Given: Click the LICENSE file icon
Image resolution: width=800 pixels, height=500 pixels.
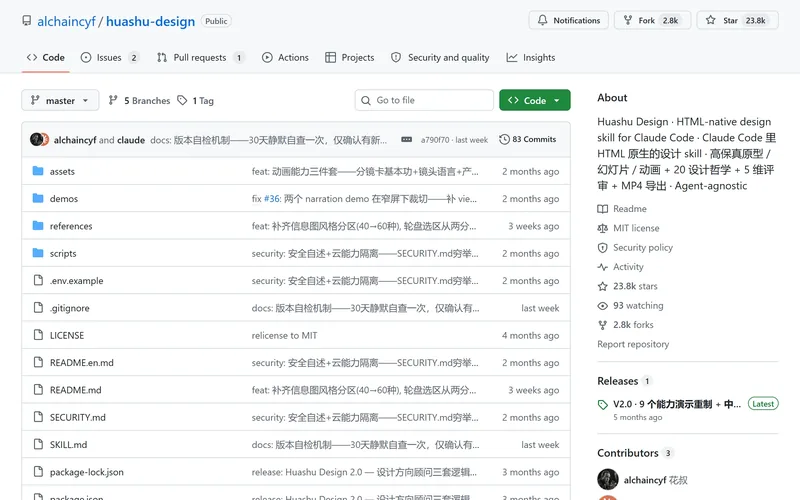Looking at the screenshot, I should [x=38, y=335].
